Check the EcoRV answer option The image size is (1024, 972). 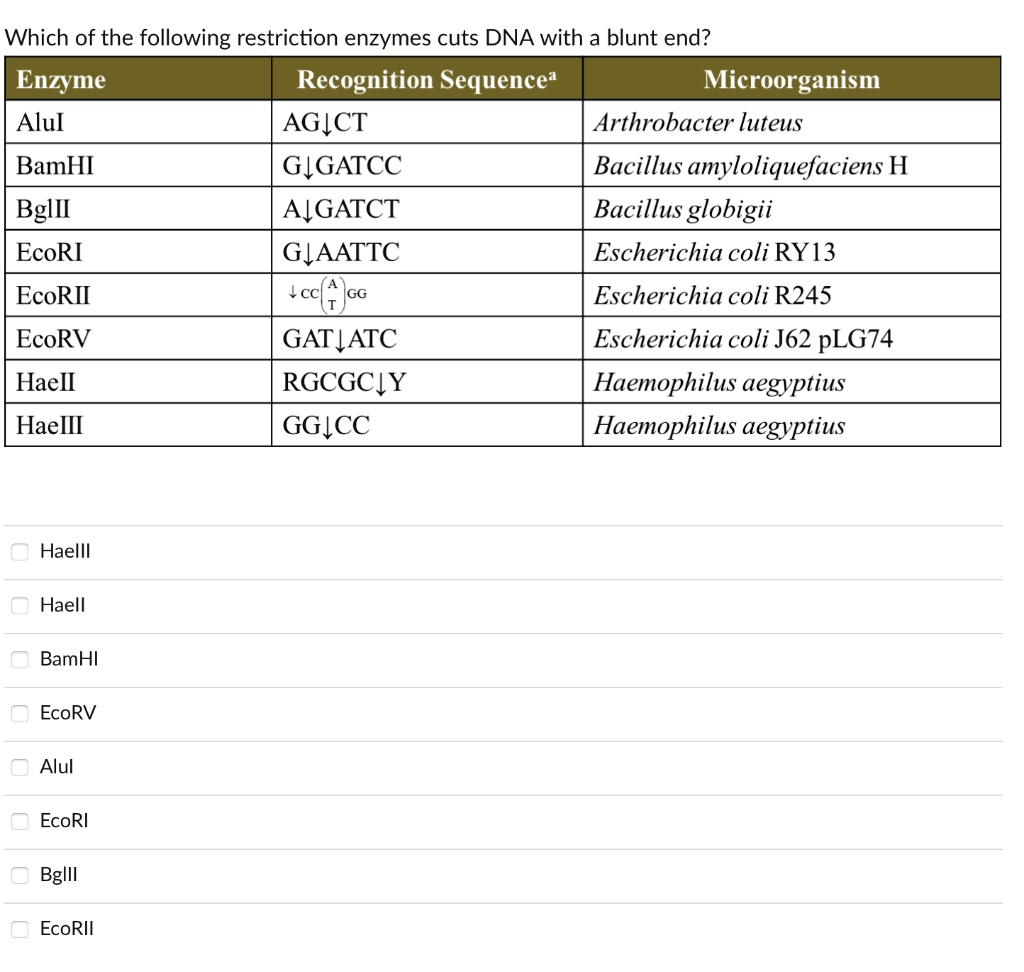18,713
